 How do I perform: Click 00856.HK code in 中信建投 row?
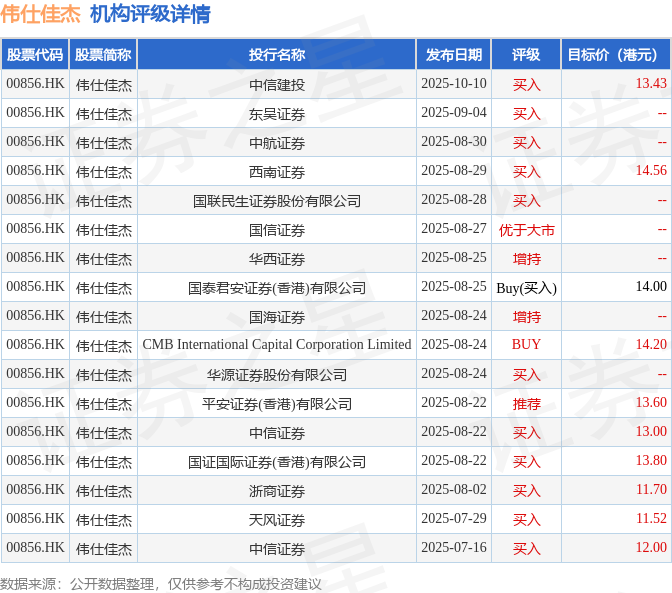tap(35, 83)
